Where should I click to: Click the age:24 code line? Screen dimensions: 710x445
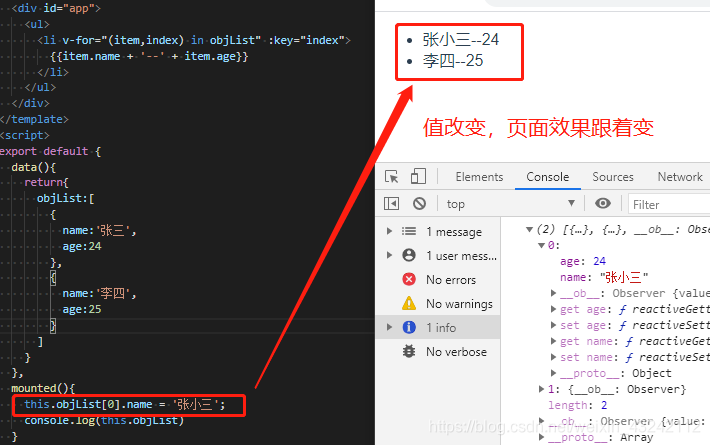[x=82, y=246]
